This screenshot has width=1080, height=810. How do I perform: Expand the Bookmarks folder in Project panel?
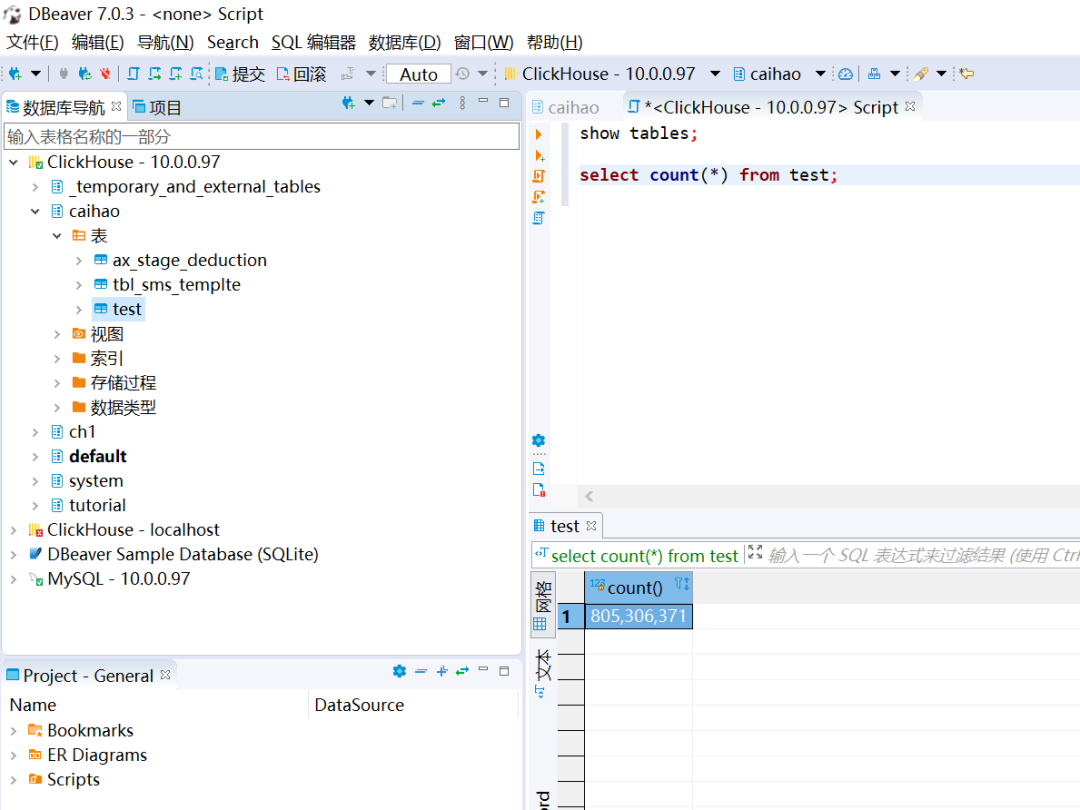tap(14, 731)
